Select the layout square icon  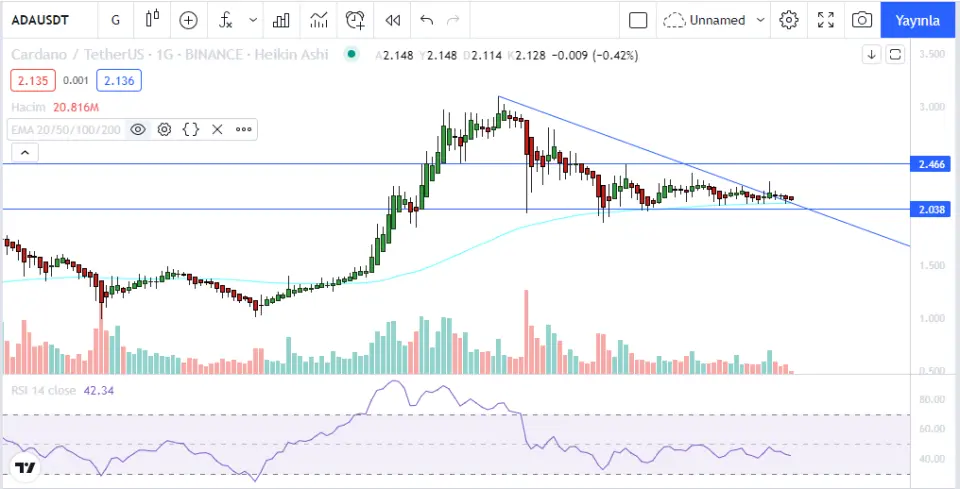(638, 19)
